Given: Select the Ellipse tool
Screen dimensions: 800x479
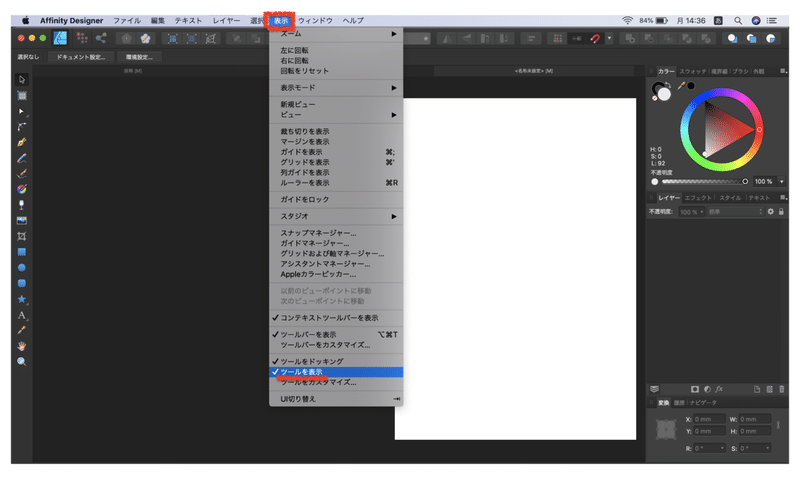Looking at the screenshot, I should coord(21,267).
